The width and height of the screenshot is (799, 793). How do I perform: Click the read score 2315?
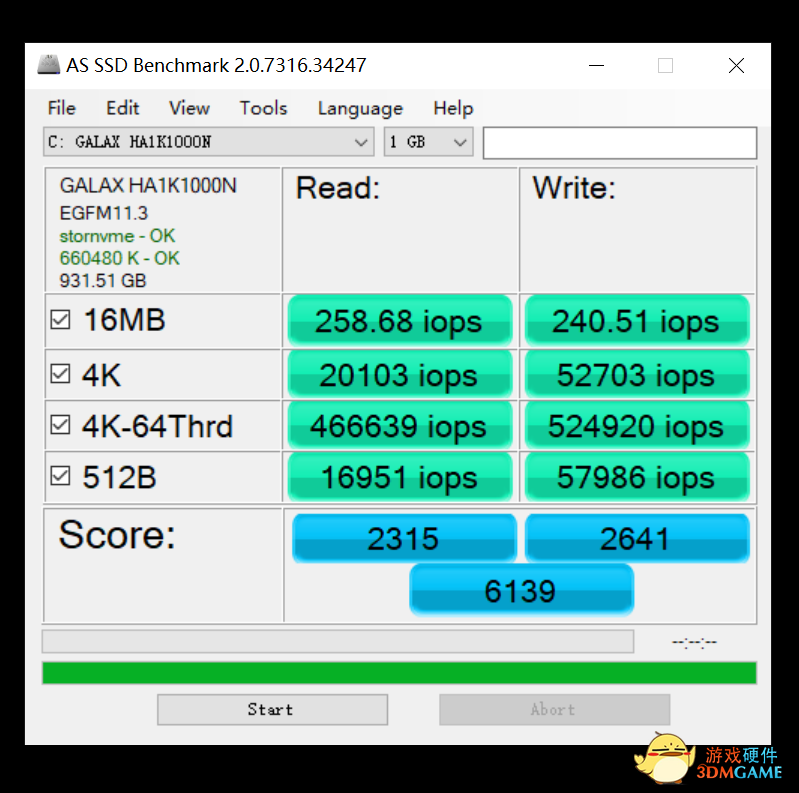pyautogui.click(x=404, y=538)
